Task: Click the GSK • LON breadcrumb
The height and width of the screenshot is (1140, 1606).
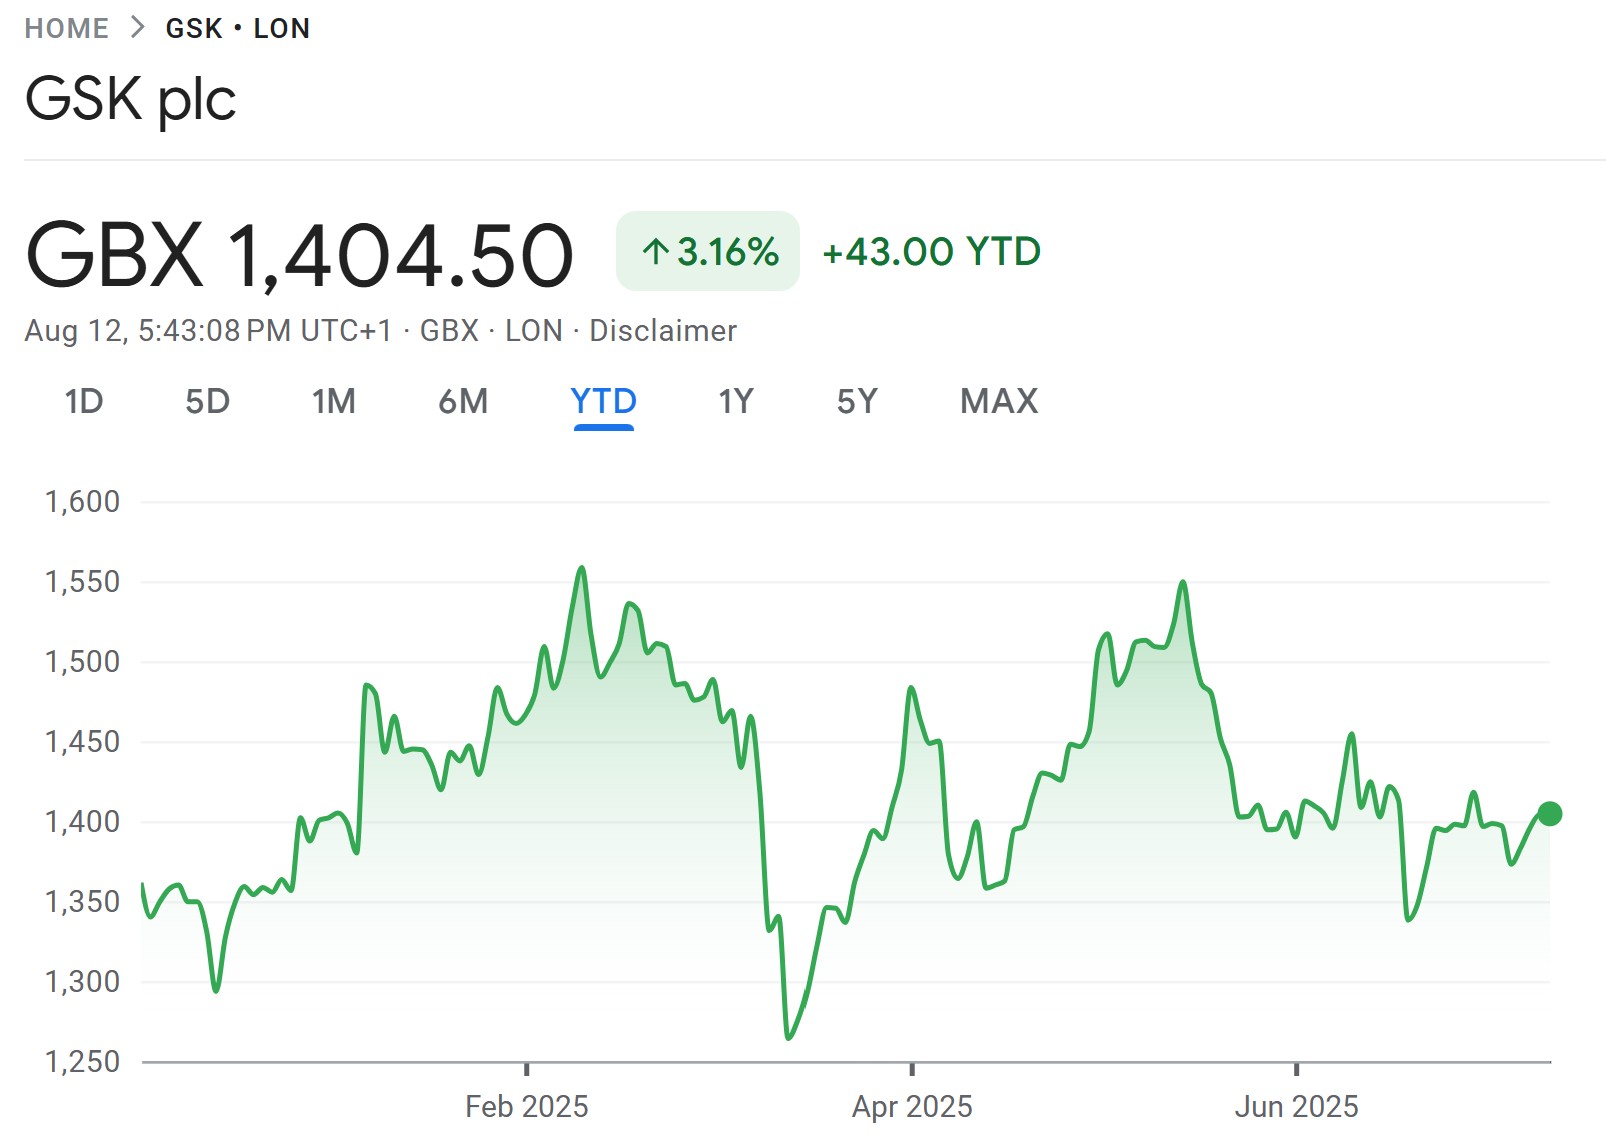Action: pyautogui.click(x=238, y=28)
